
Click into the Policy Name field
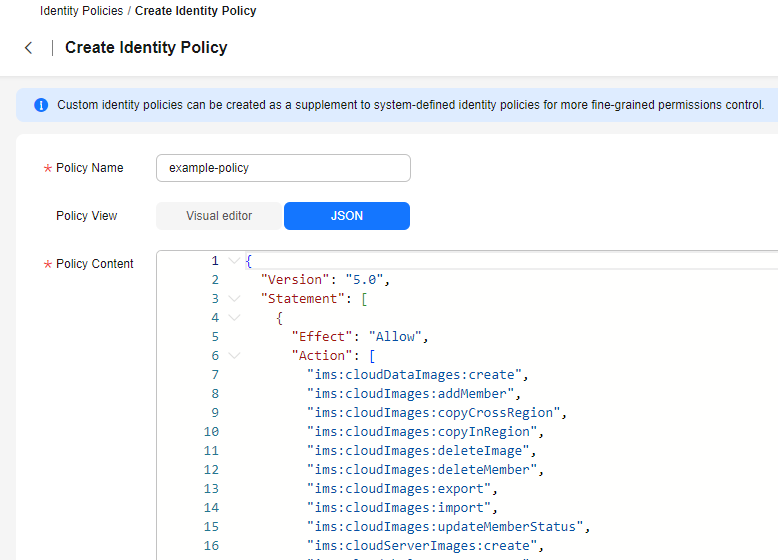click(283, 168)
